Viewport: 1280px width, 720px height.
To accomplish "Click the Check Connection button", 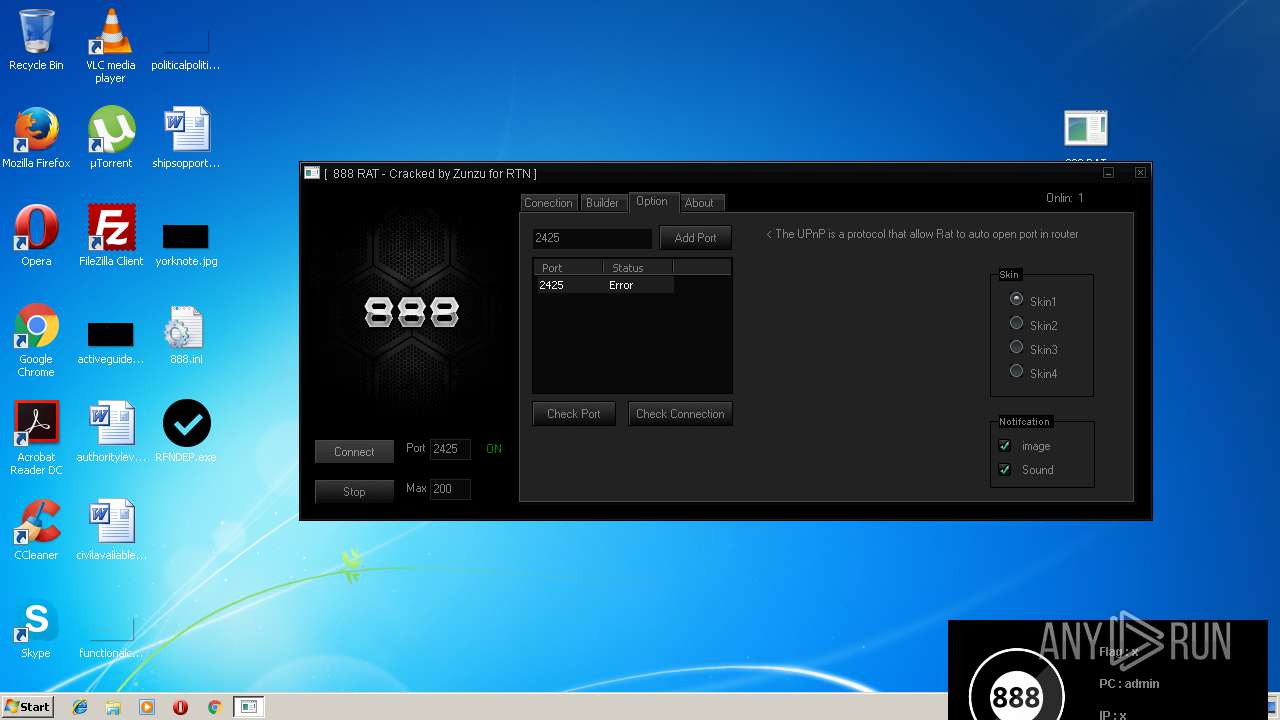I will [680, 414].
